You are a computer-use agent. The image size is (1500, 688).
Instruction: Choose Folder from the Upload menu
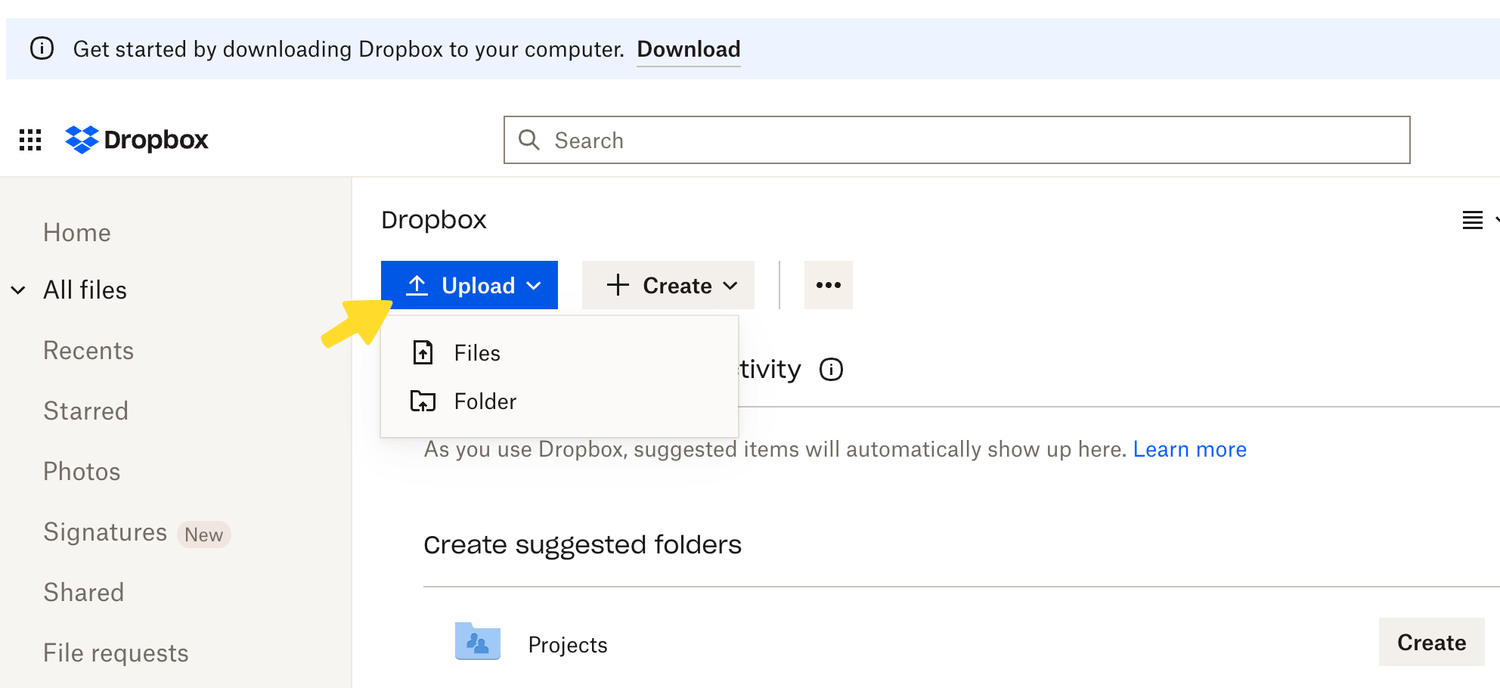coord(559,401)
